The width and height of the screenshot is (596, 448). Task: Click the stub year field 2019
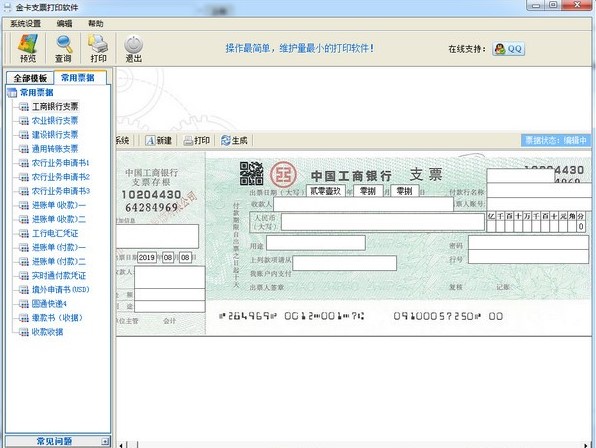tap(147, 258)
